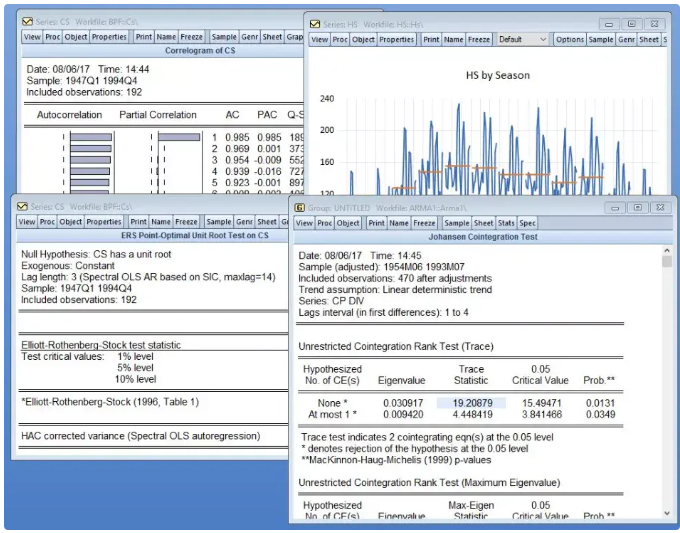Image resolution: width=680 pixels, height=533 pixels.
Task: Minimize the Johansen group window
Action: pos(615,208)
